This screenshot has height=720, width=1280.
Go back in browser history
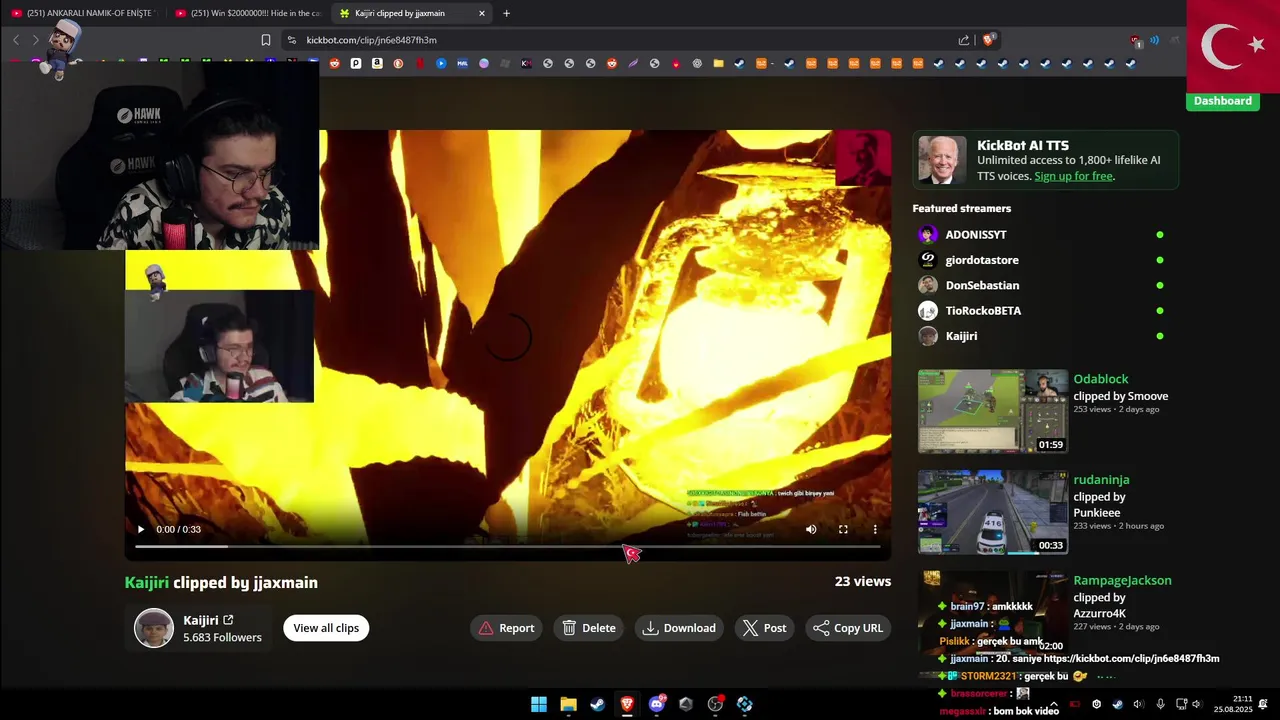[16, 40]
